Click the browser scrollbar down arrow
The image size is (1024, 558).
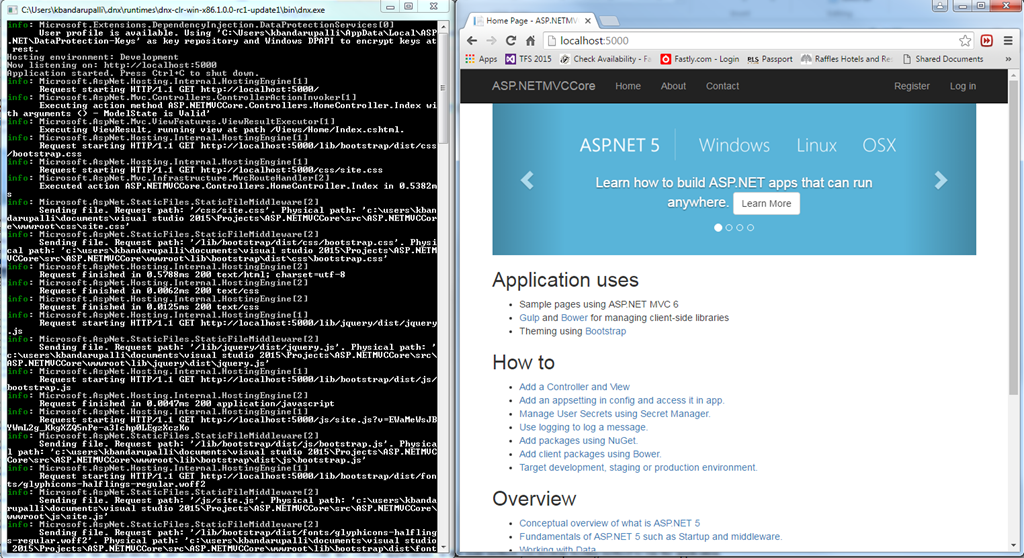pyautogui.click(x=1013, y=546)
